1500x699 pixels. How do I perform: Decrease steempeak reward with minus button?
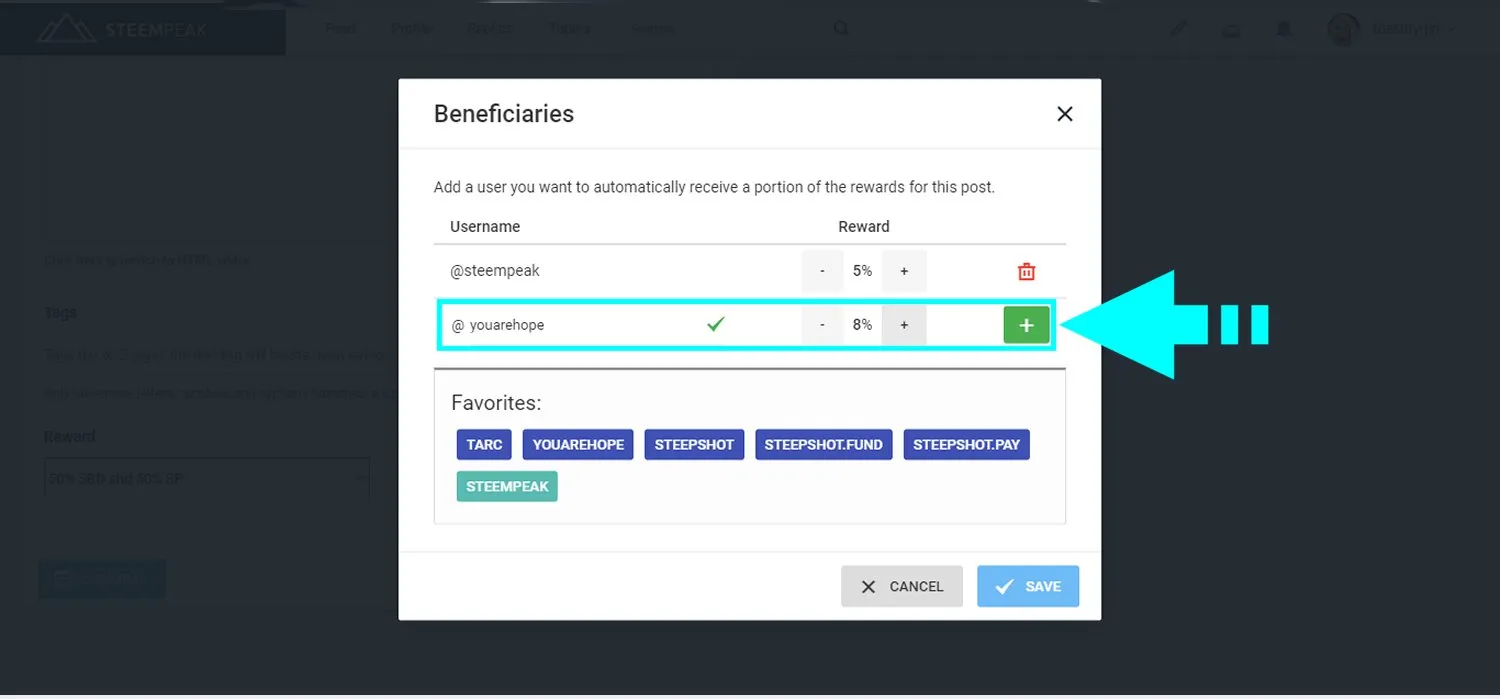(x=823, y=271)
